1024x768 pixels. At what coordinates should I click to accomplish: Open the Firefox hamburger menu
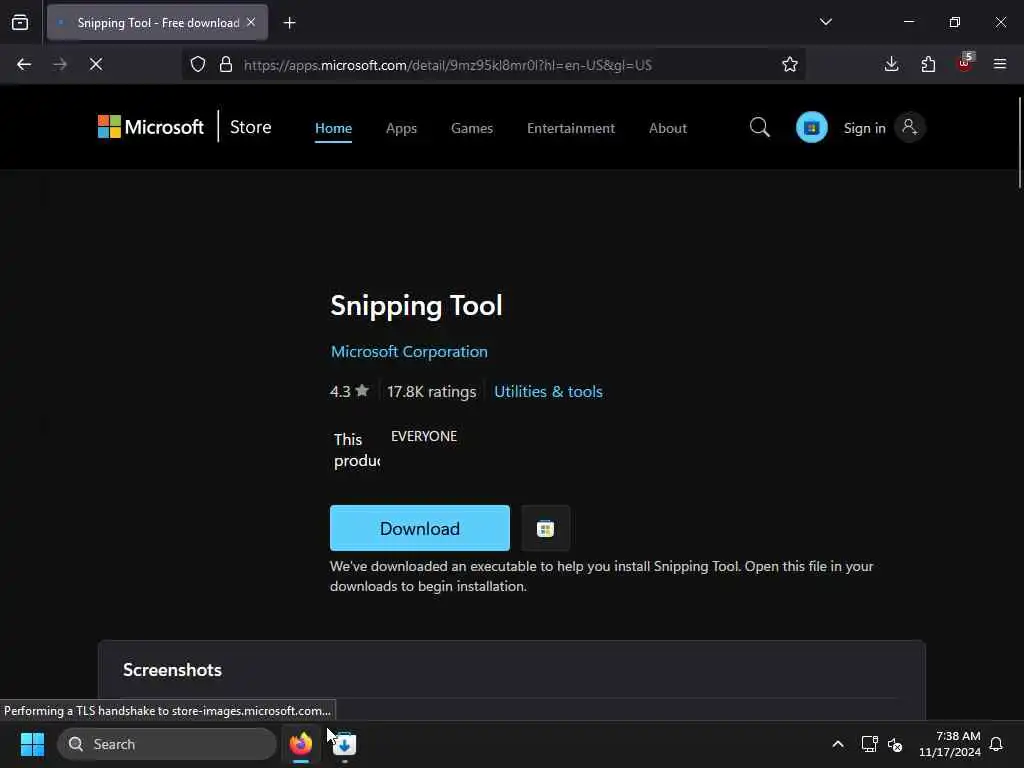(x=1000, y=64)
